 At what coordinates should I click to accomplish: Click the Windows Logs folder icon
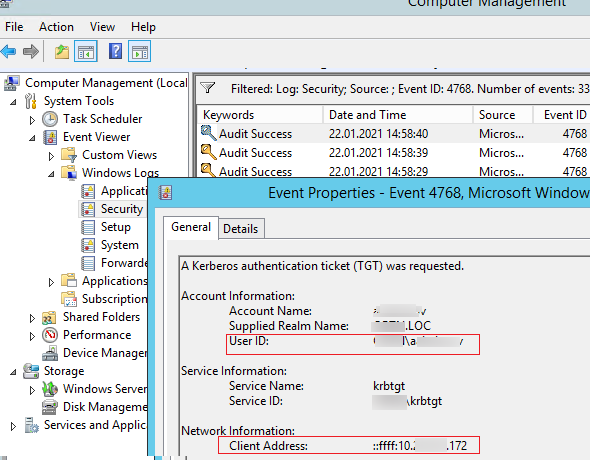(x=69, y=173)
